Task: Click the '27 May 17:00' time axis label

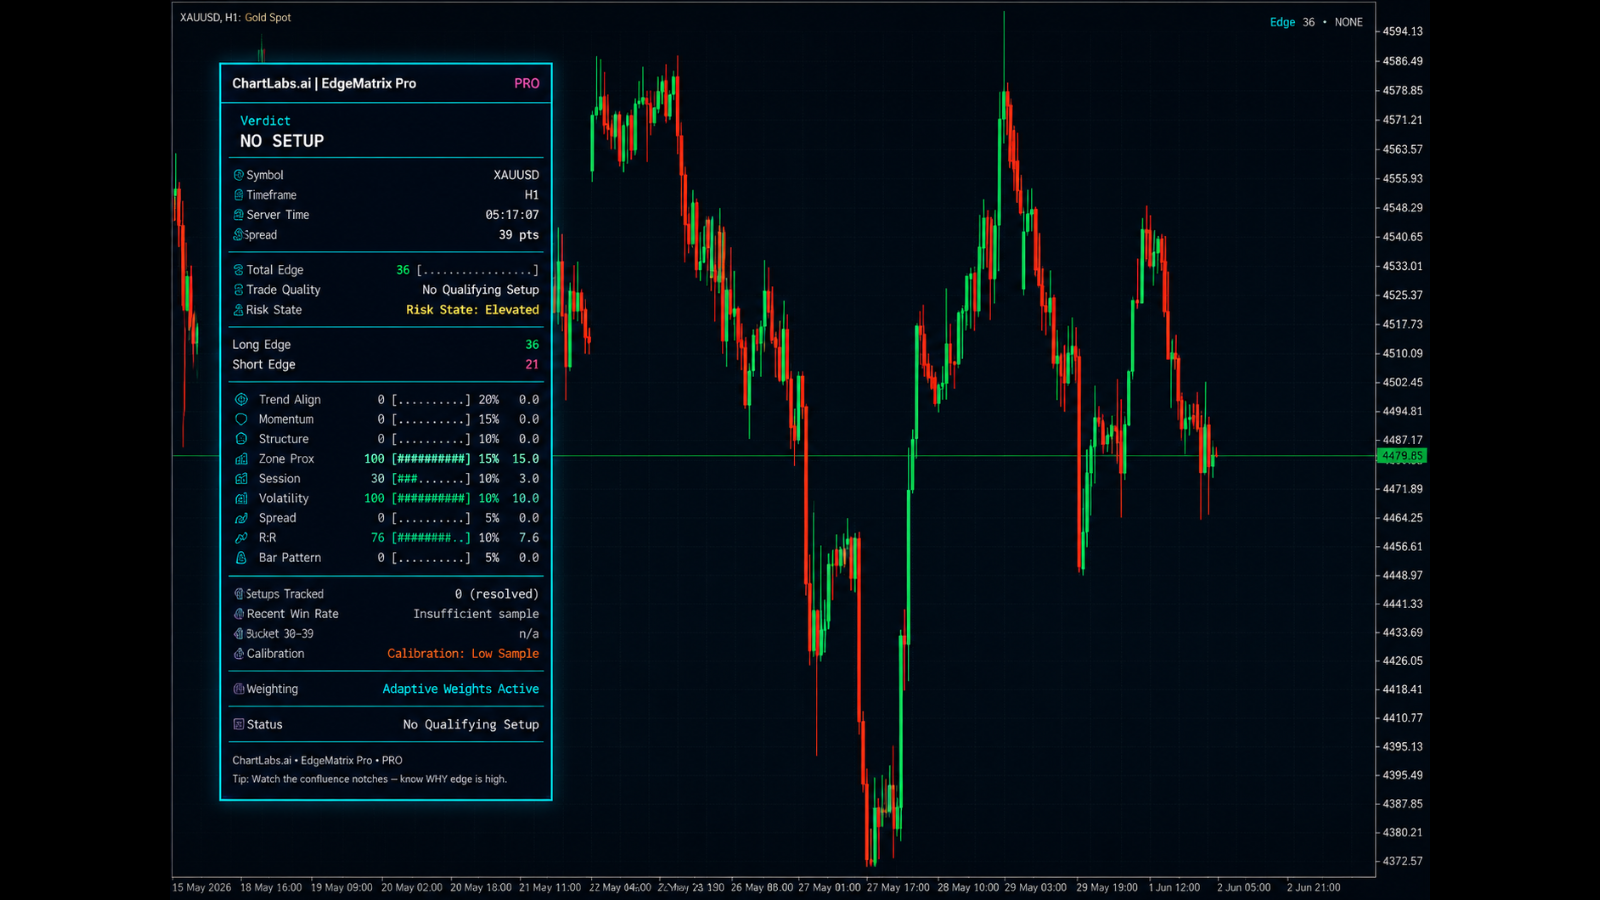Action: [898, 887]
